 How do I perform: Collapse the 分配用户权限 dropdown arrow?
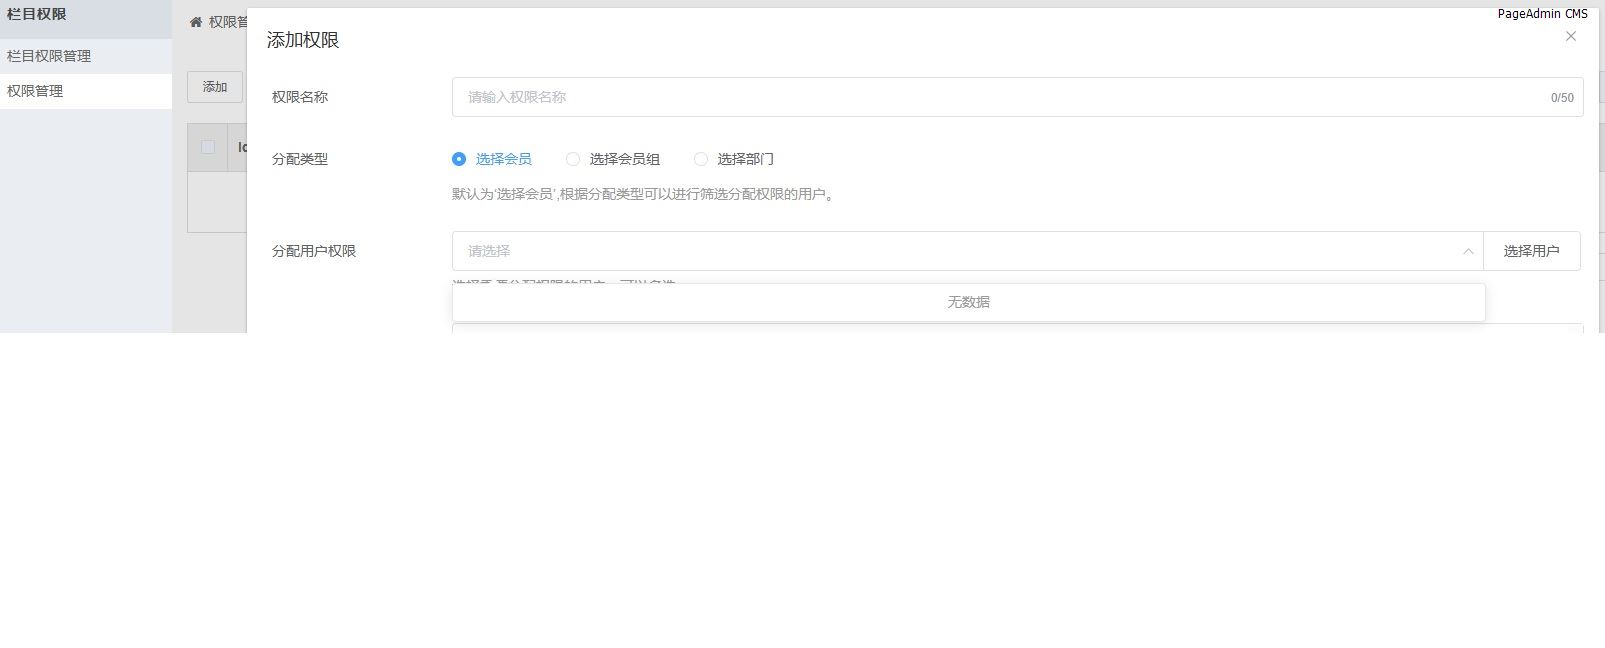[1468, 251]
